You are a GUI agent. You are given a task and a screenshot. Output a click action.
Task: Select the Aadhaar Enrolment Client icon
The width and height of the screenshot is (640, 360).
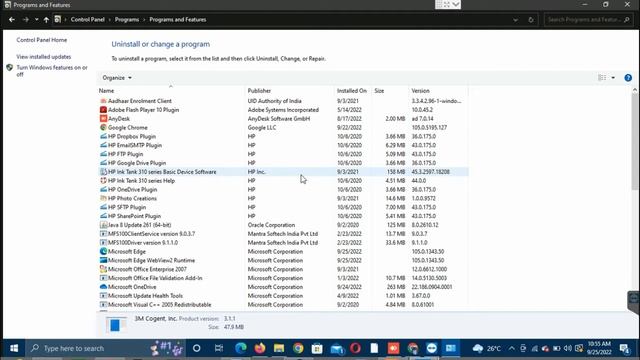(x=103, y=101)
